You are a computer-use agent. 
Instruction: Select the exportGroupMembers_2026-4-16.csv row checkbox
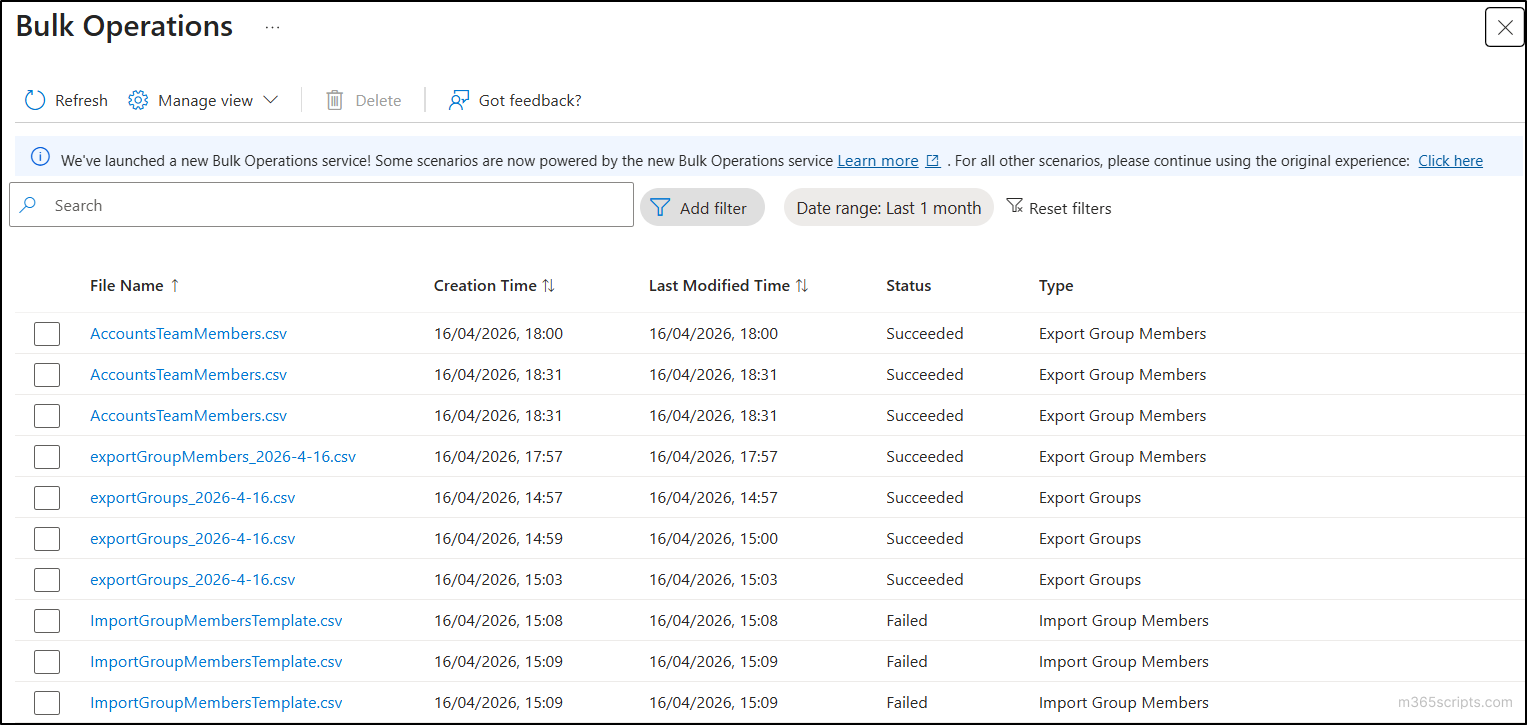point(47,457)
